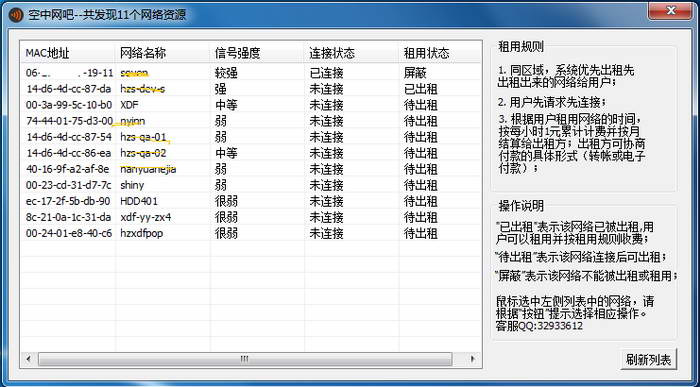This screenshot has width=700, height=387.
Task: Select MAC address 8c-21-0a-1c-31-da
Action: click(x=68, y=217)
